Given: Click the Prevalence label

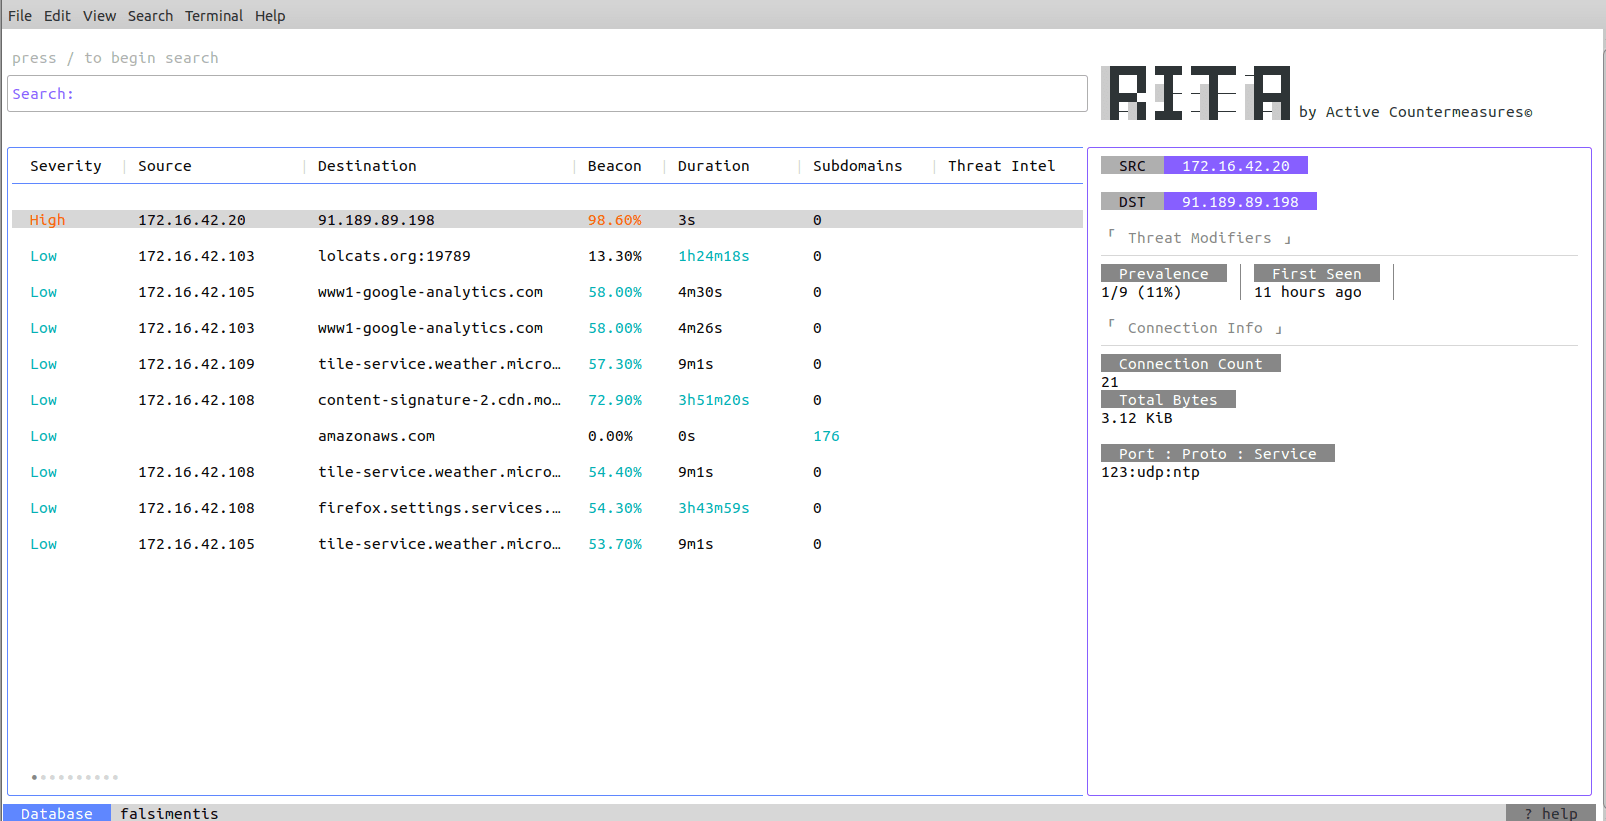Looking at the screenshot, I should click(x=1164, y=274).
